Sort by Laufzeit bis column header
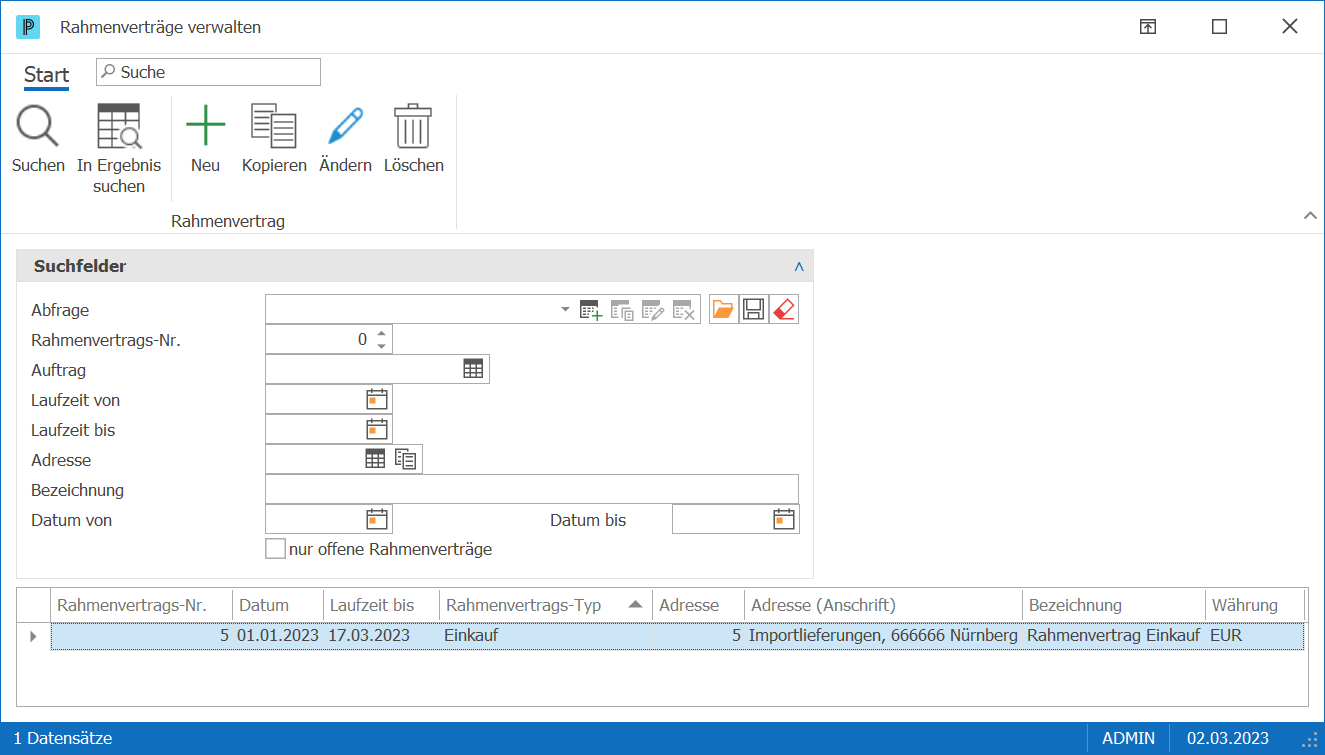This screenshot has width=1325, height=755. (381, 605)
